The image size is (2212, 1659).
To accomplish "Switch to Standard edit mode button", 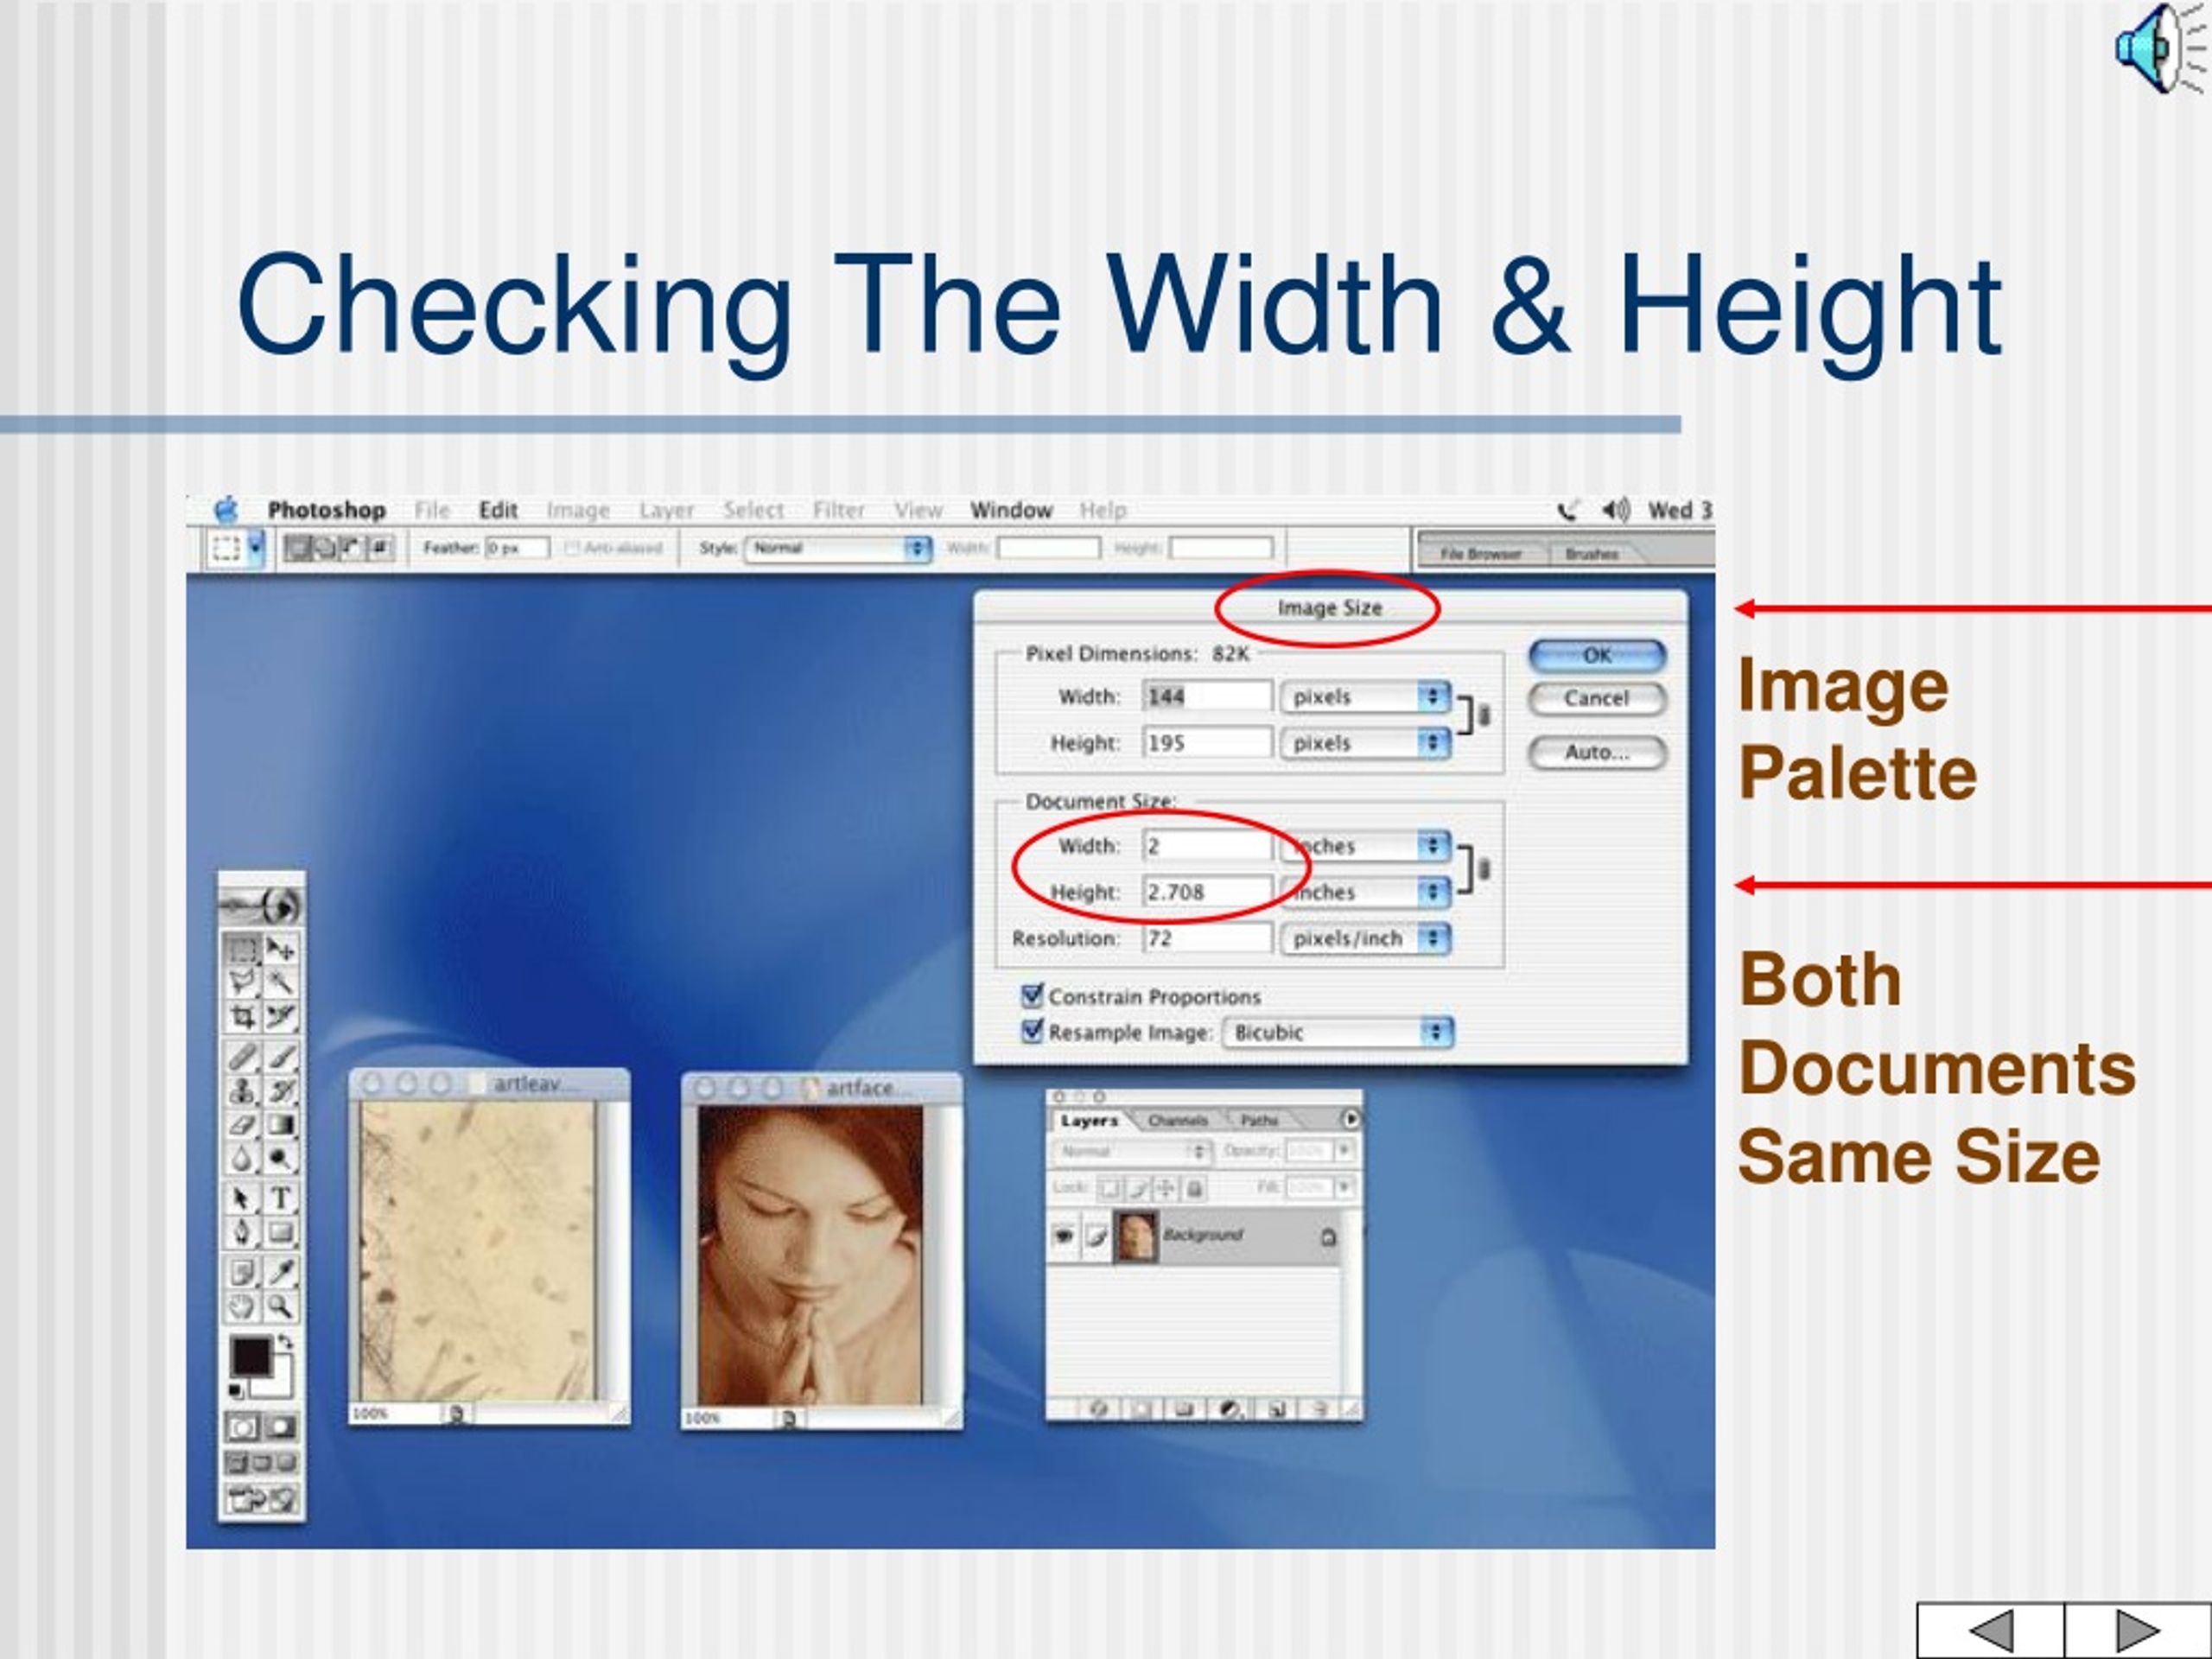I will point(243,1428).
